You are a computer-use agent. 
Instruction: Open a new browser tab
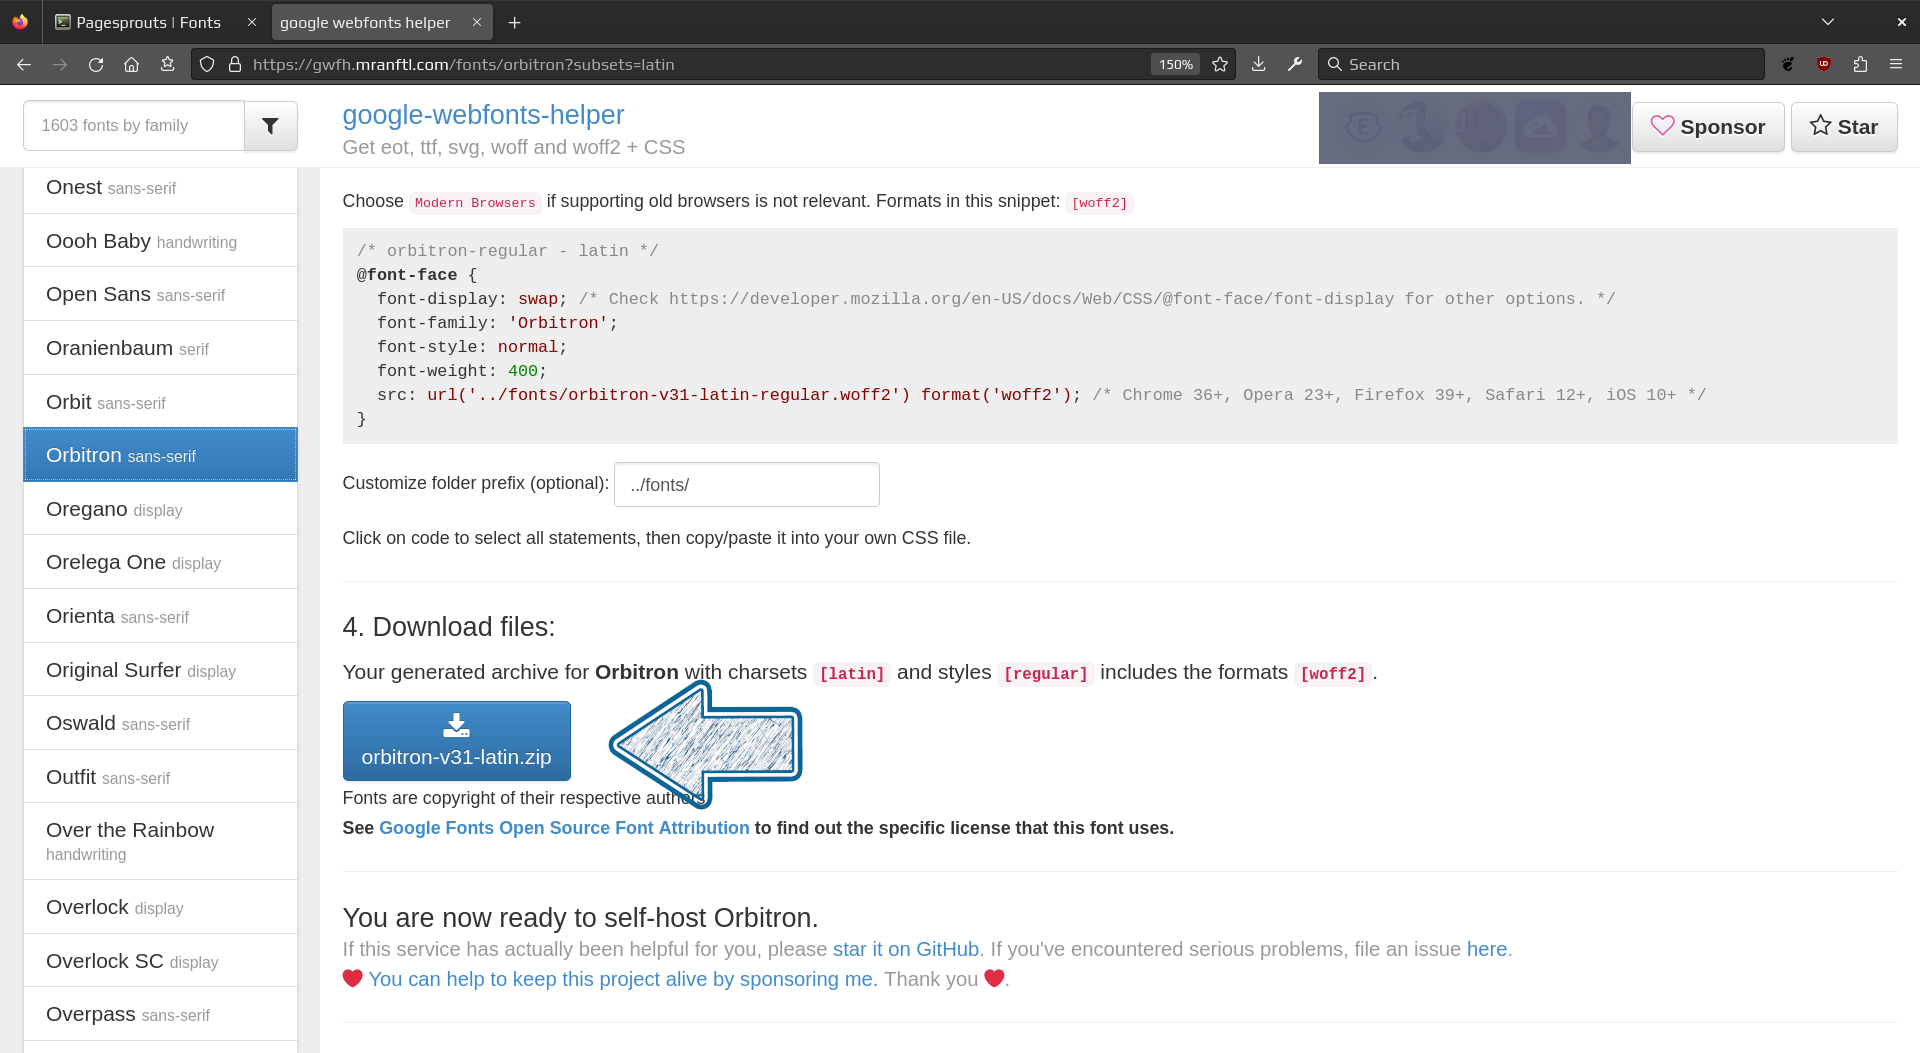[515, 22]
